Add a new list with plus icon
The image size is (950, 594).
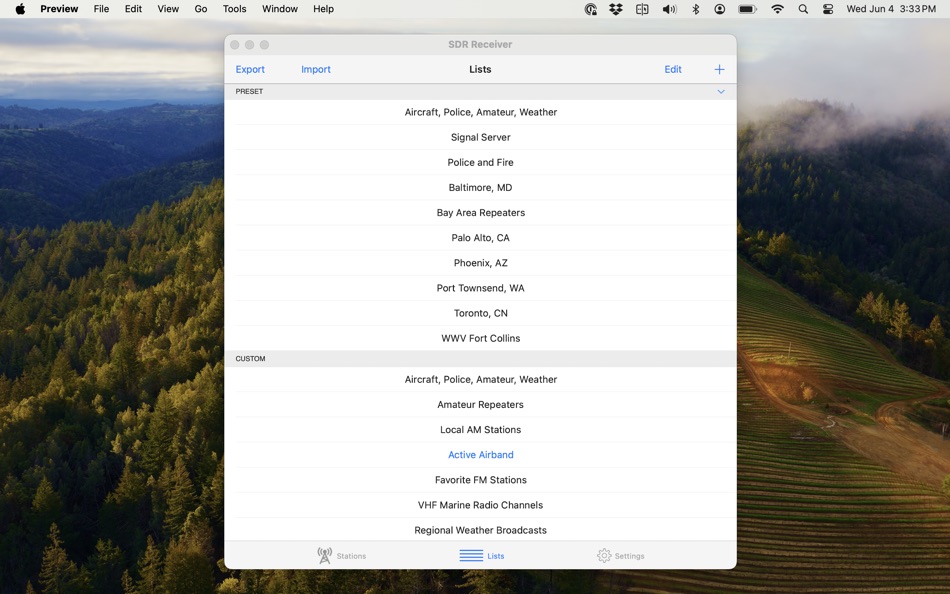(719, 70)
